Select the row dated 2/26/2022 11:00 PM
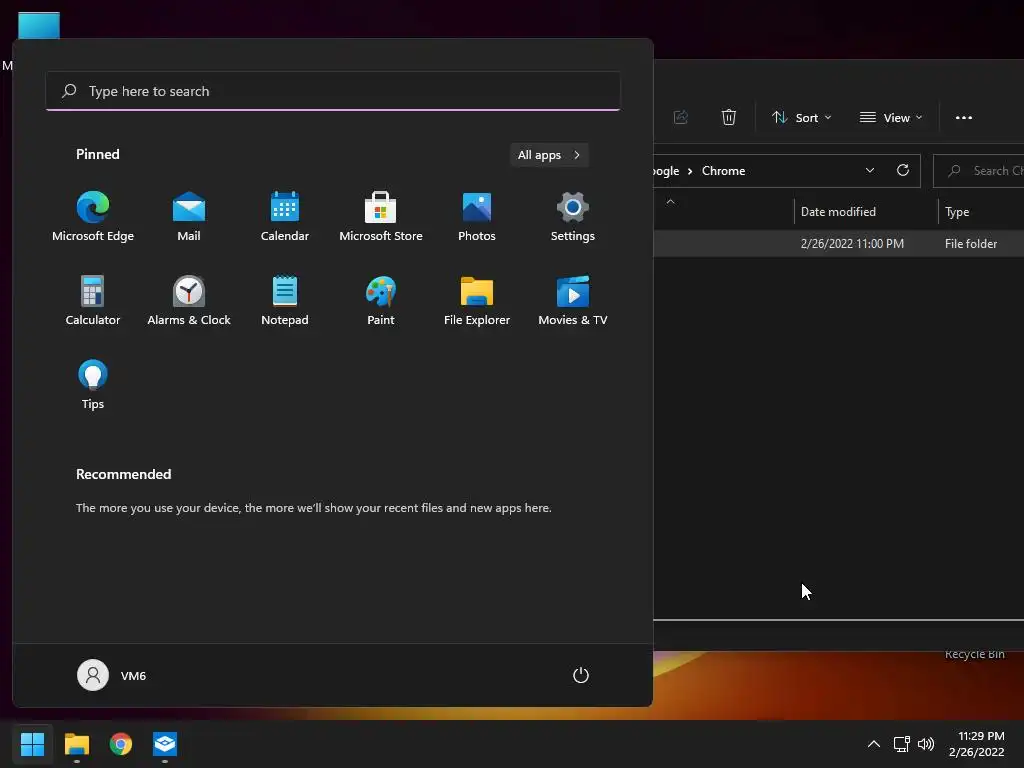 pos(839,244)
